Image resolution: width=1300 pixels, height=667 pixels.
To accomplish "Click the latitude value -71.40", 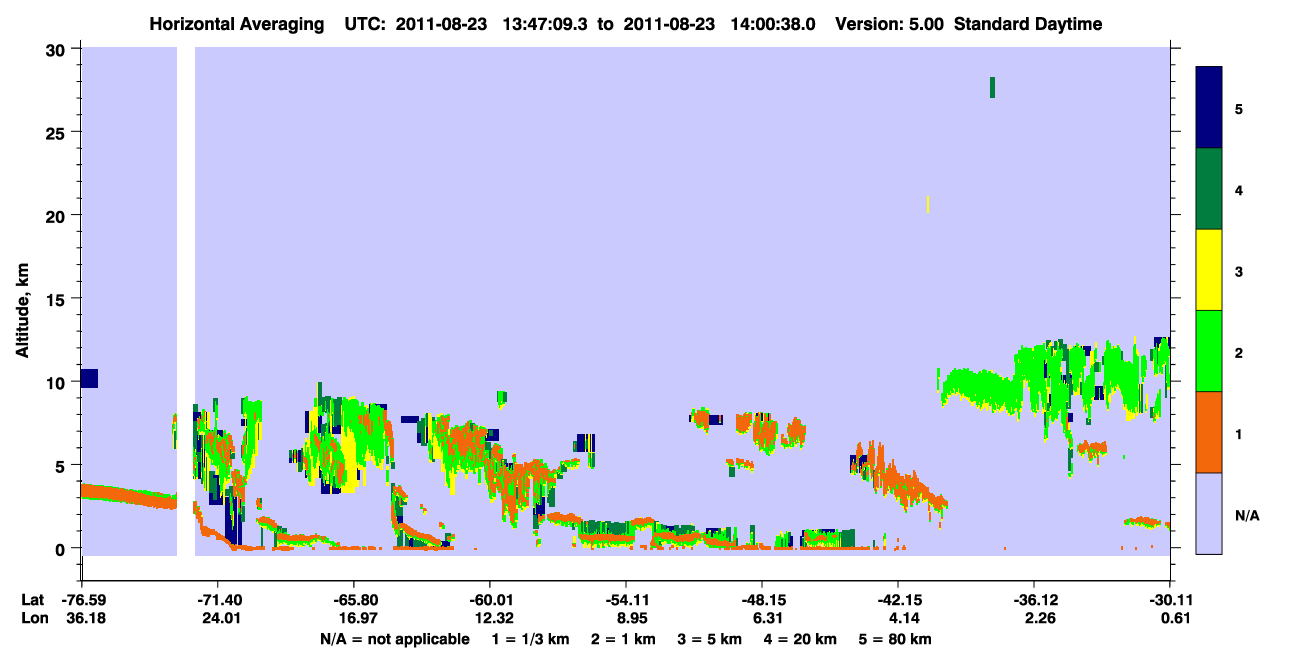I will tap(218, 599).
